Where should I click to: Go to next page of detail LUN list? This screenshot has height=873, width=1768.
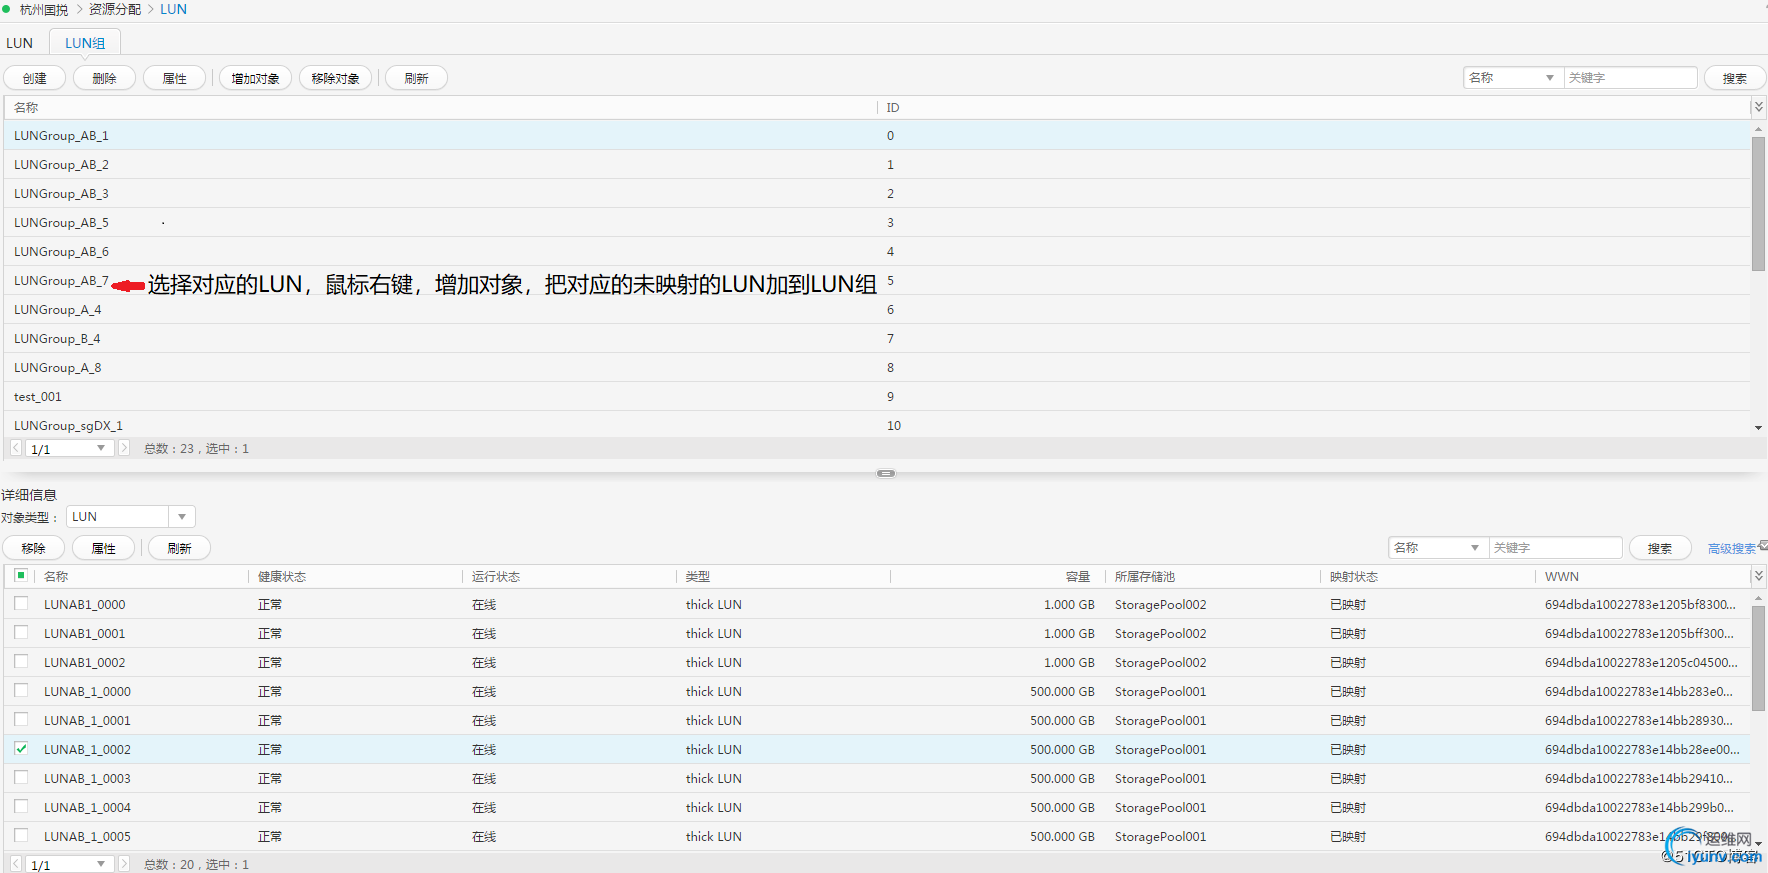tap(124, 864)
